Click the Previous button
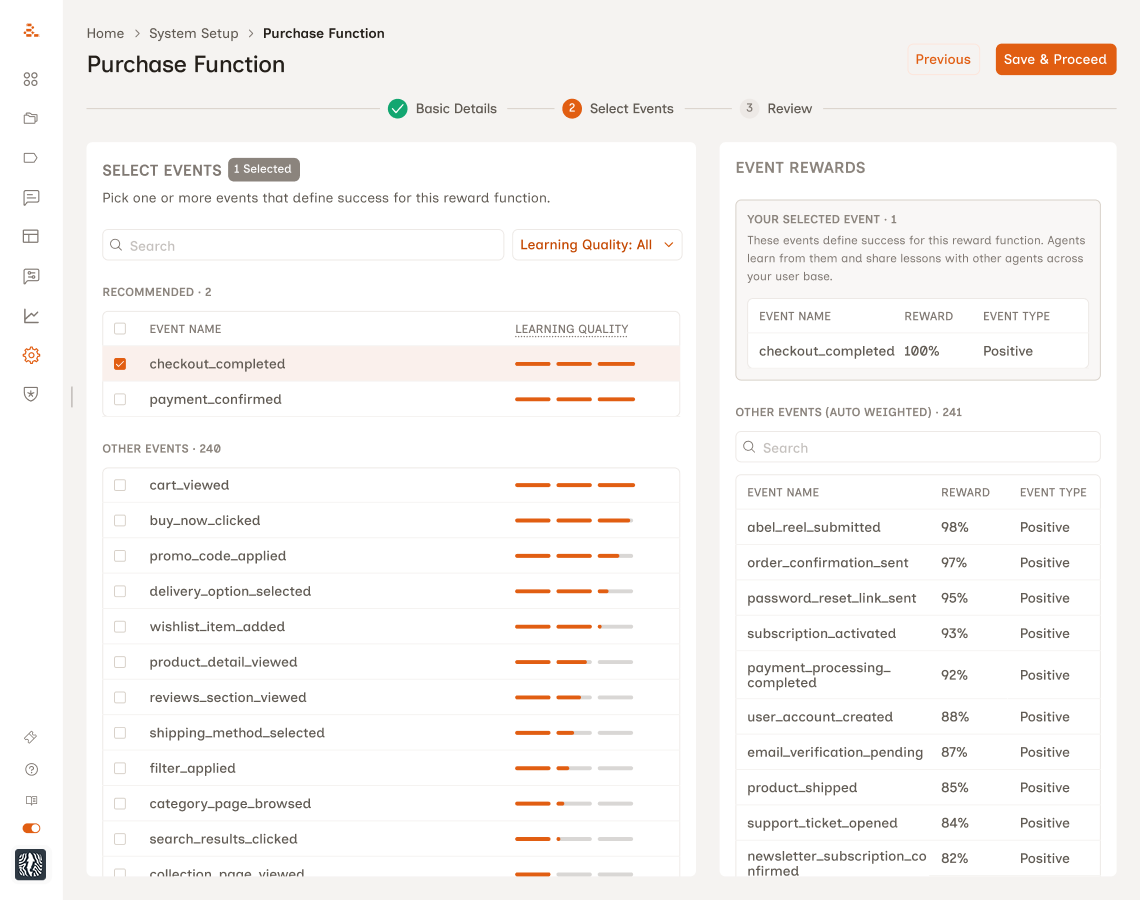1140x900 pixels. 942,59
